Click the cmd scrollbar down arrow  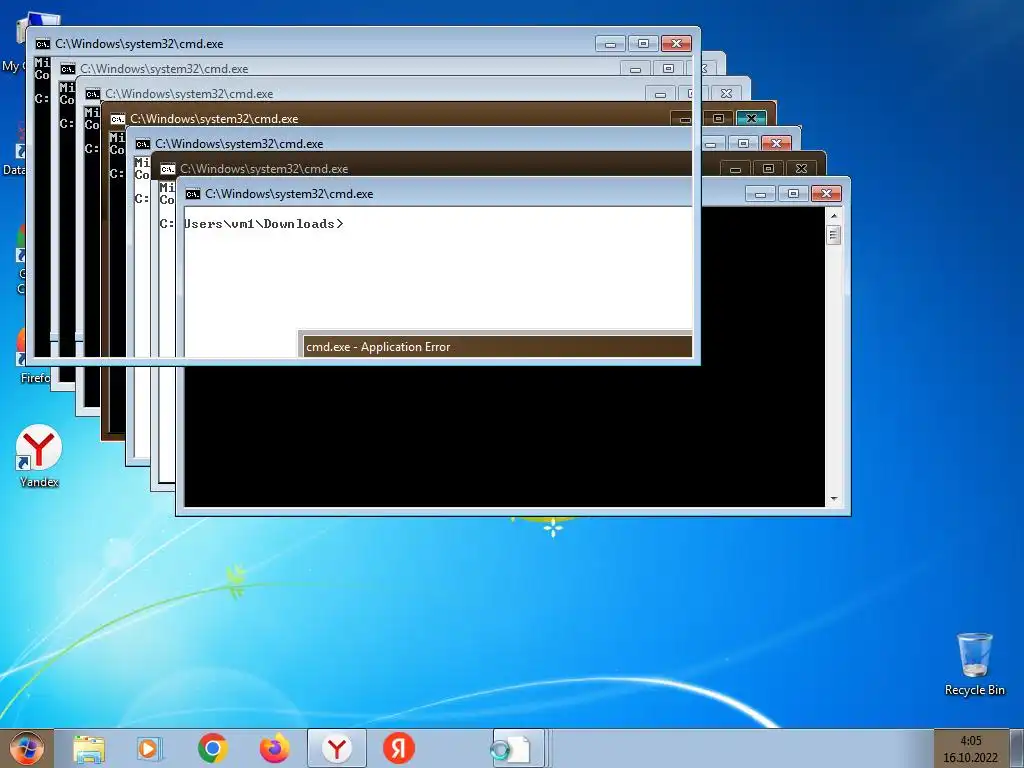pos(834,499)
